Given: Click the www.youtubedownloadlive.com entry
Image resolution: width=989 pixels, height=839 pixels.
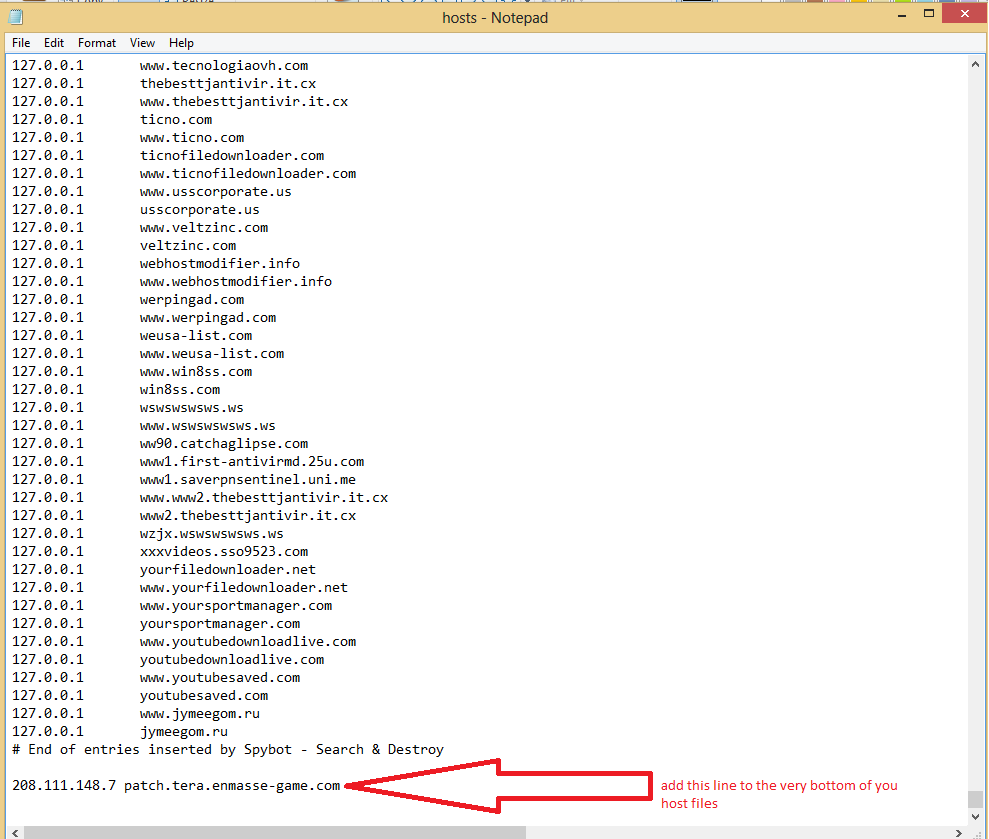Looking at the screenshot, I should point(248,642).
